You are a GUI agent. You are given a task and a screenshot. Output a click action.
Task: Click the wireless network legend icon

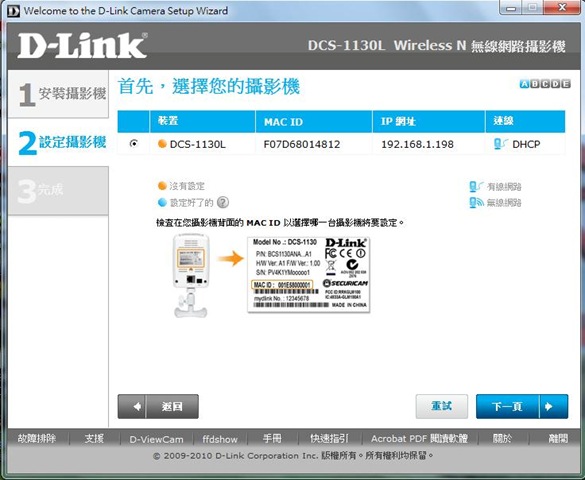pos(476,203)
